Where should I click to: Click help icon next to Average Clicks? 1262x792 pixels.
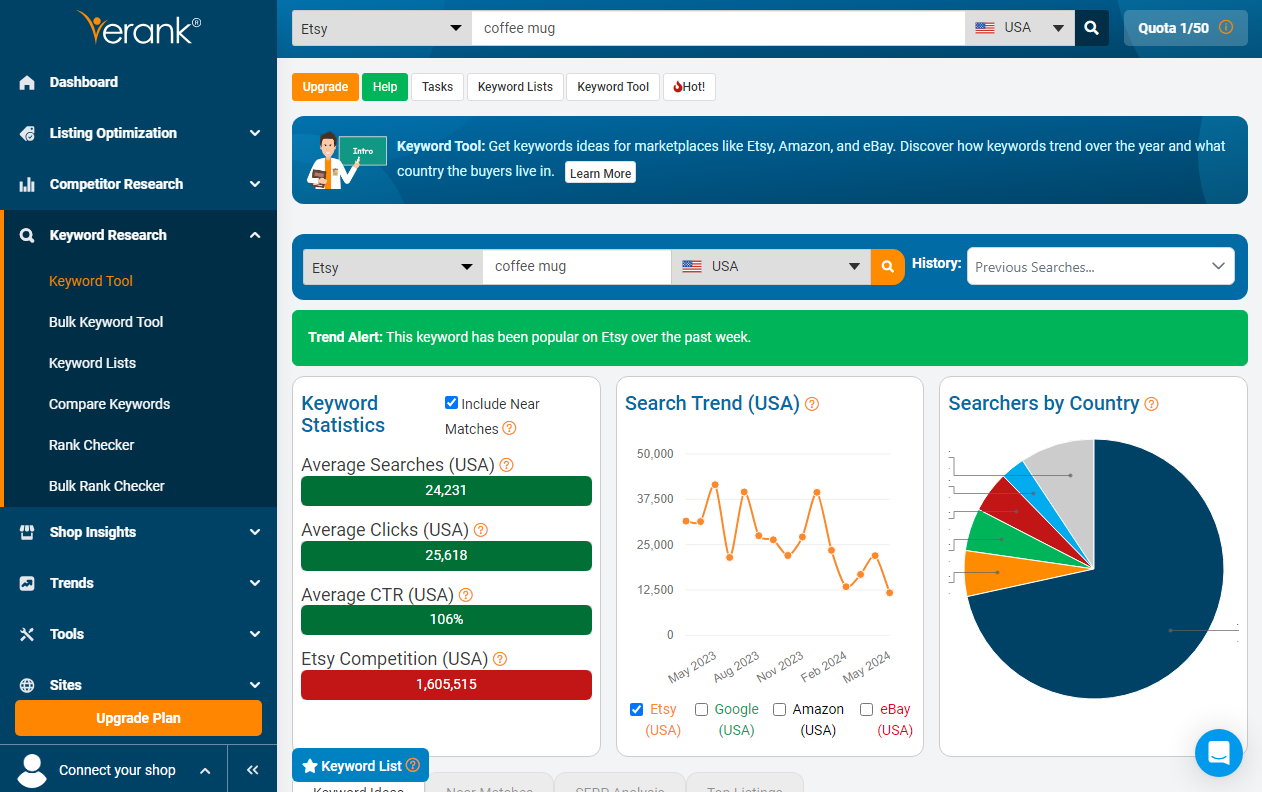pyautogui.click(x=481, y=530)
